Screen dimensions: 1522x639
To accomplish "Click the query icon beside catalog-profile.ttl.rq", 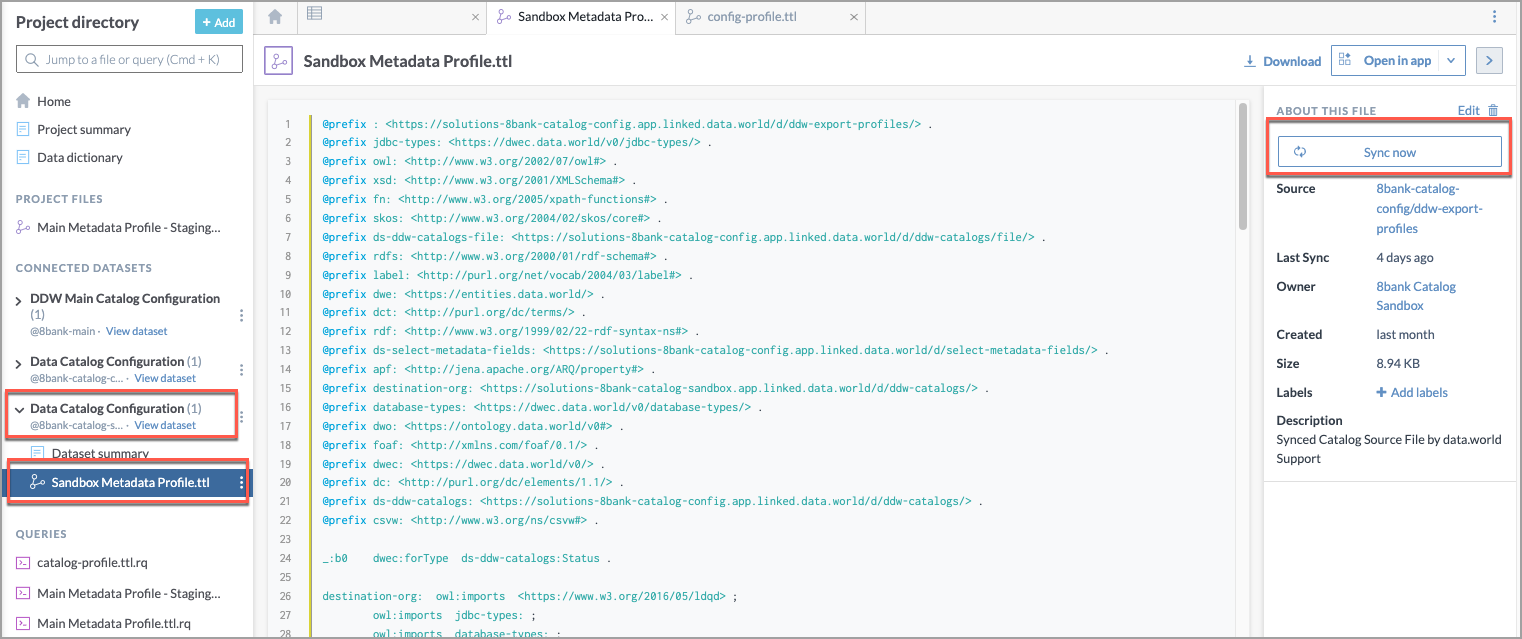I will point(22,562).
